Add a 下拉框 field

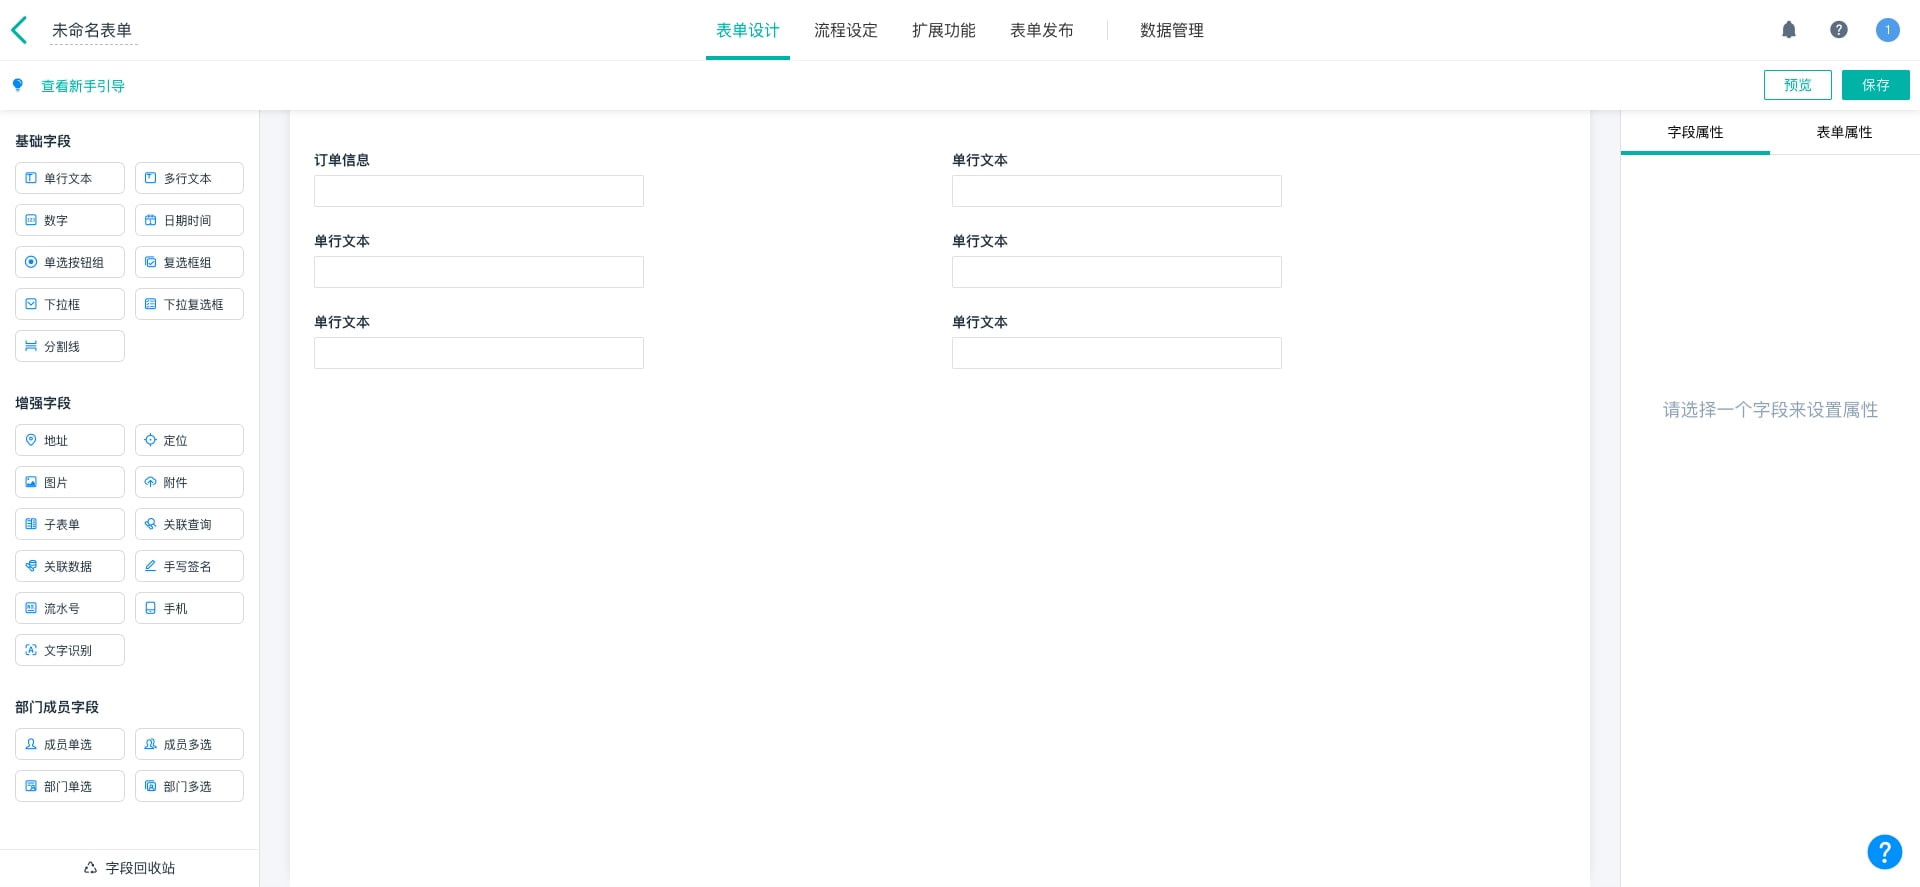tap(70, 304)
